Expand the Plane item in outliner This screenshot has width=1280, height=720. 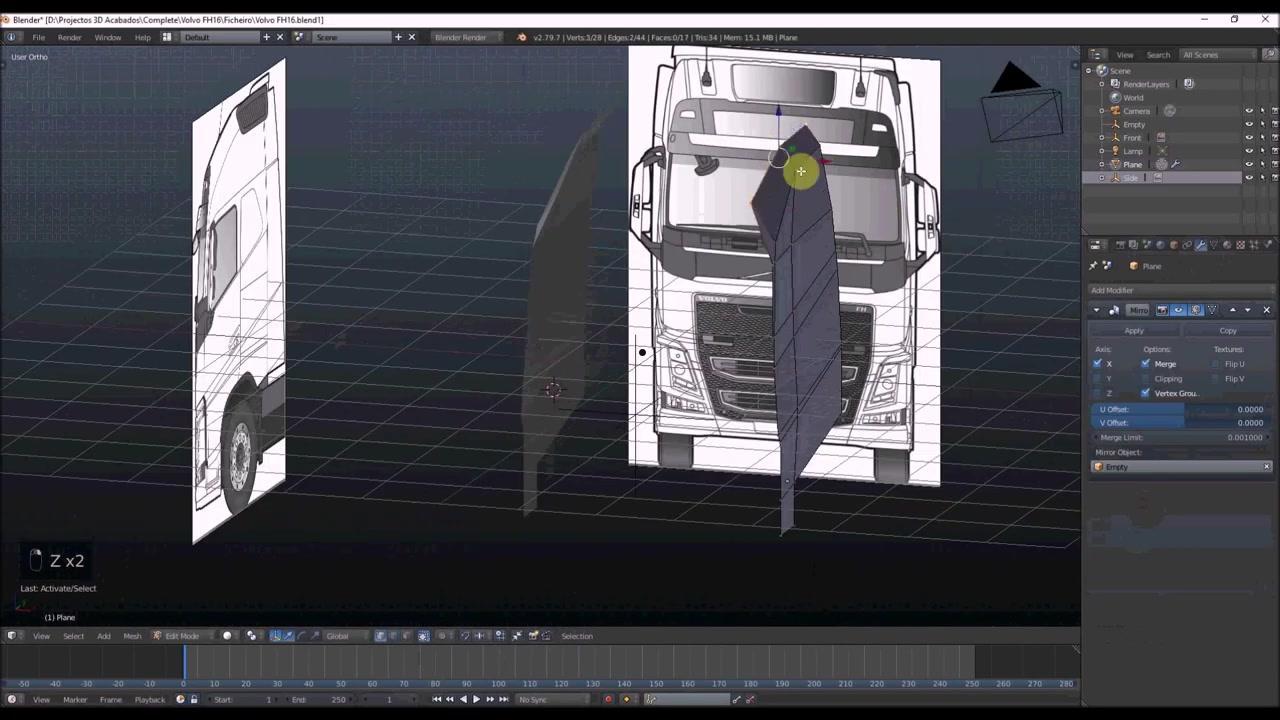1101,164
